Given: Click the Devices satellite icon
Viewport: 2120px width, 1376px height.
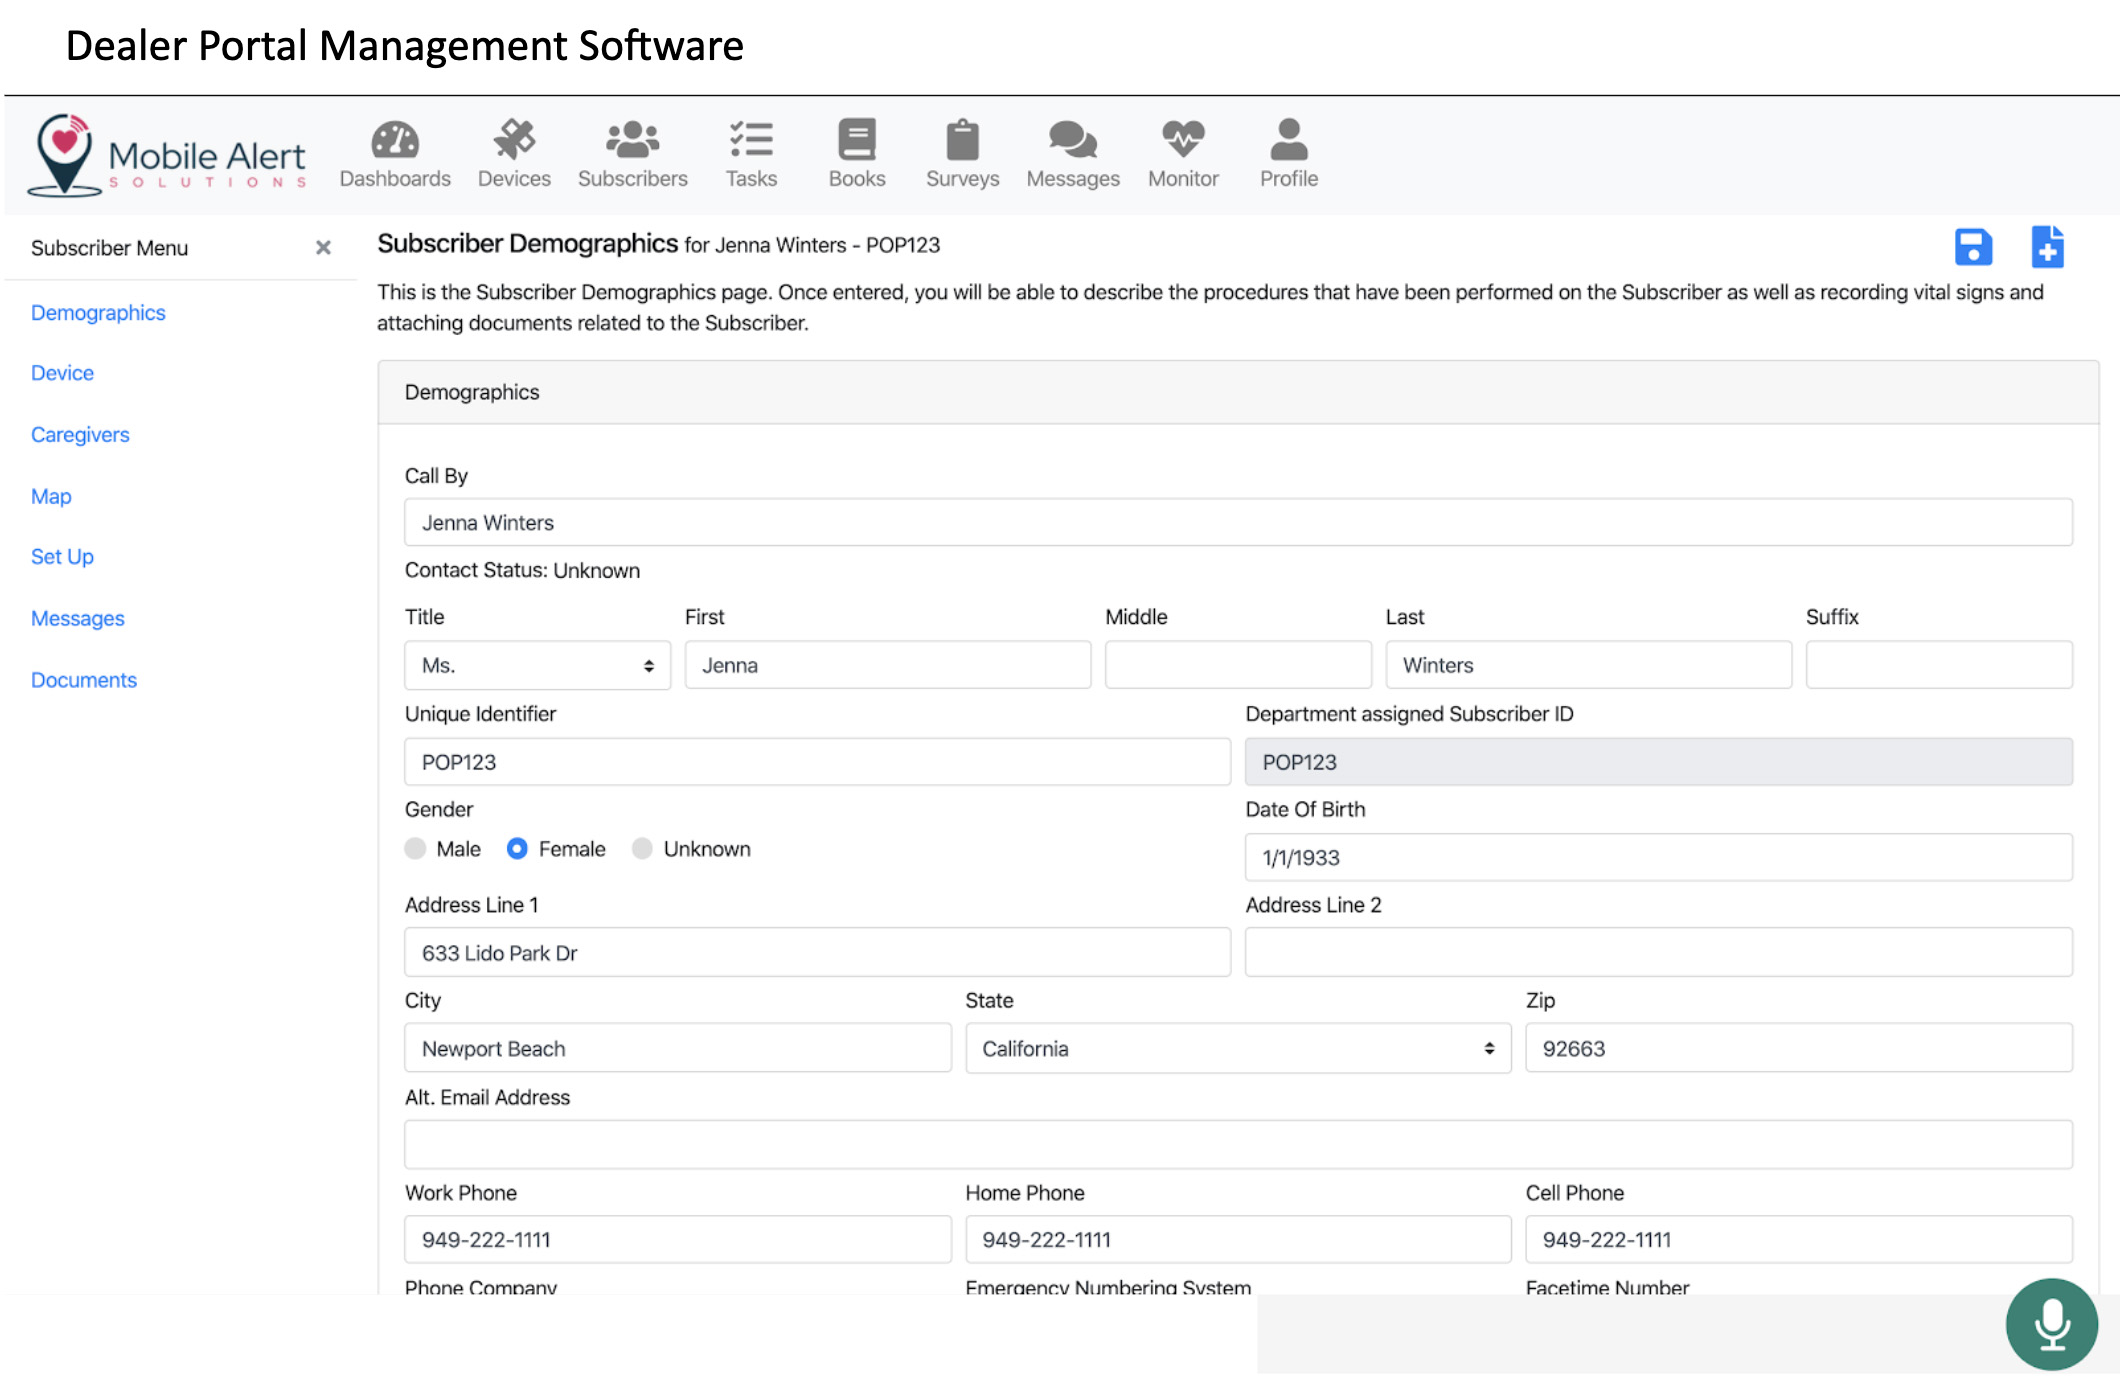Looking at the screenshot, I should click(514, 141).
